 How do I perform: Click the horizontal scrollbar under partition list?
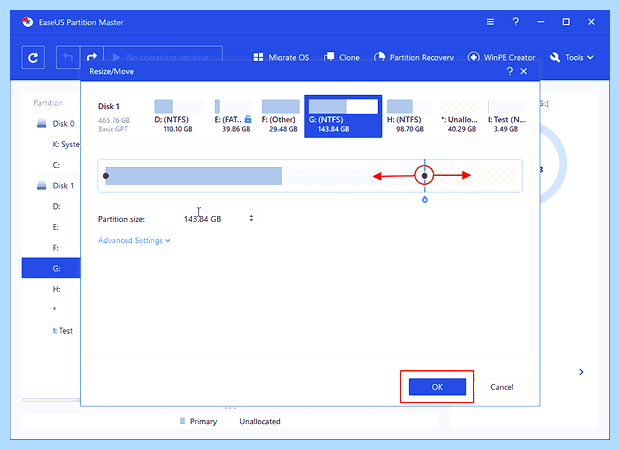point(51,400)
